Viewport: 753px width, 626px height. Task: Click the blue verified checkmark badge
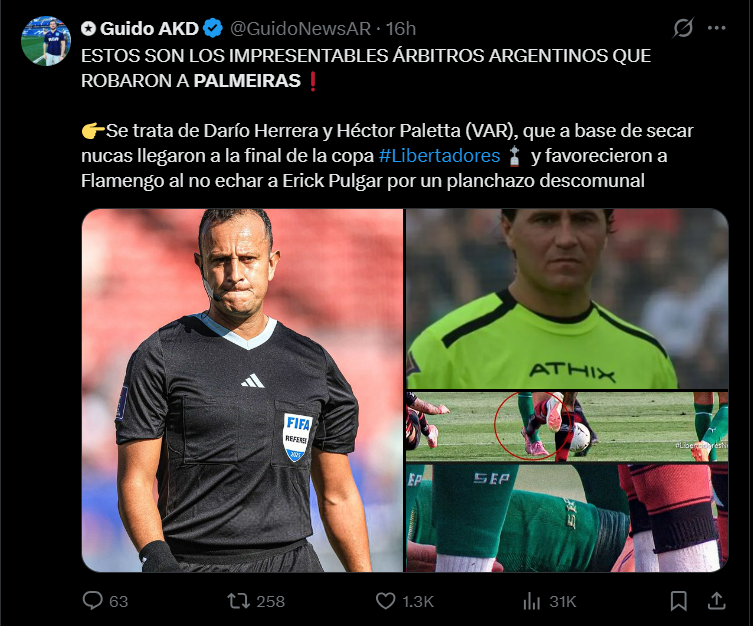213,28
